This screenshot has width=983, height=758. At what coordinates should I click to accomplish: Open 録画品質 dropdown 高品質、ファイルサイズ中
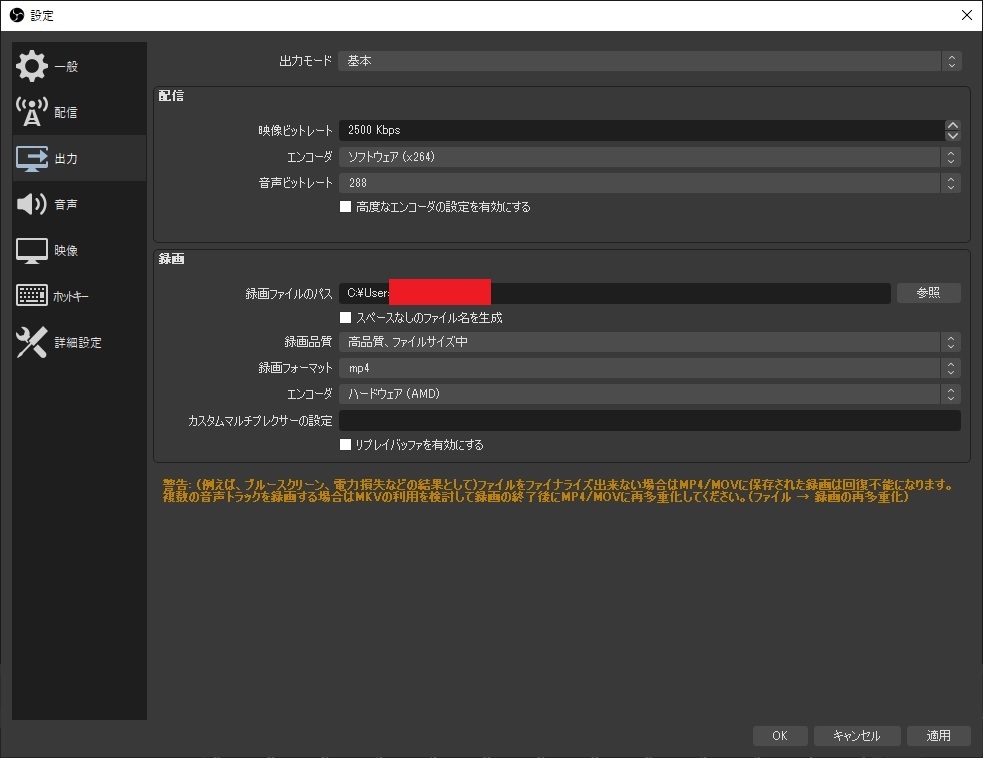(649, 342)
